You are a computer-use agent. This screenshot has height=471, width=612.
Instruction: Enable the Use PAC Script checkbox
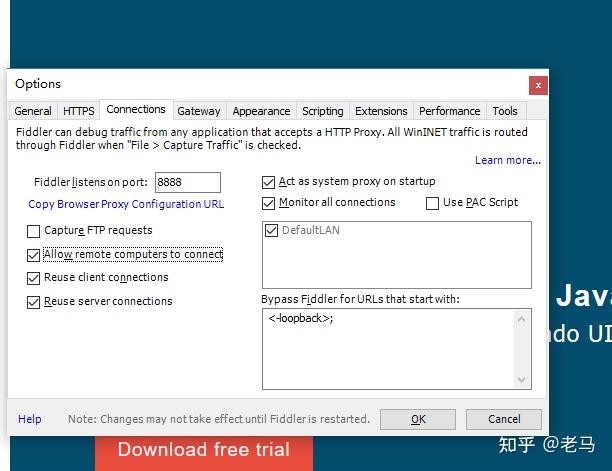[432, 203]
